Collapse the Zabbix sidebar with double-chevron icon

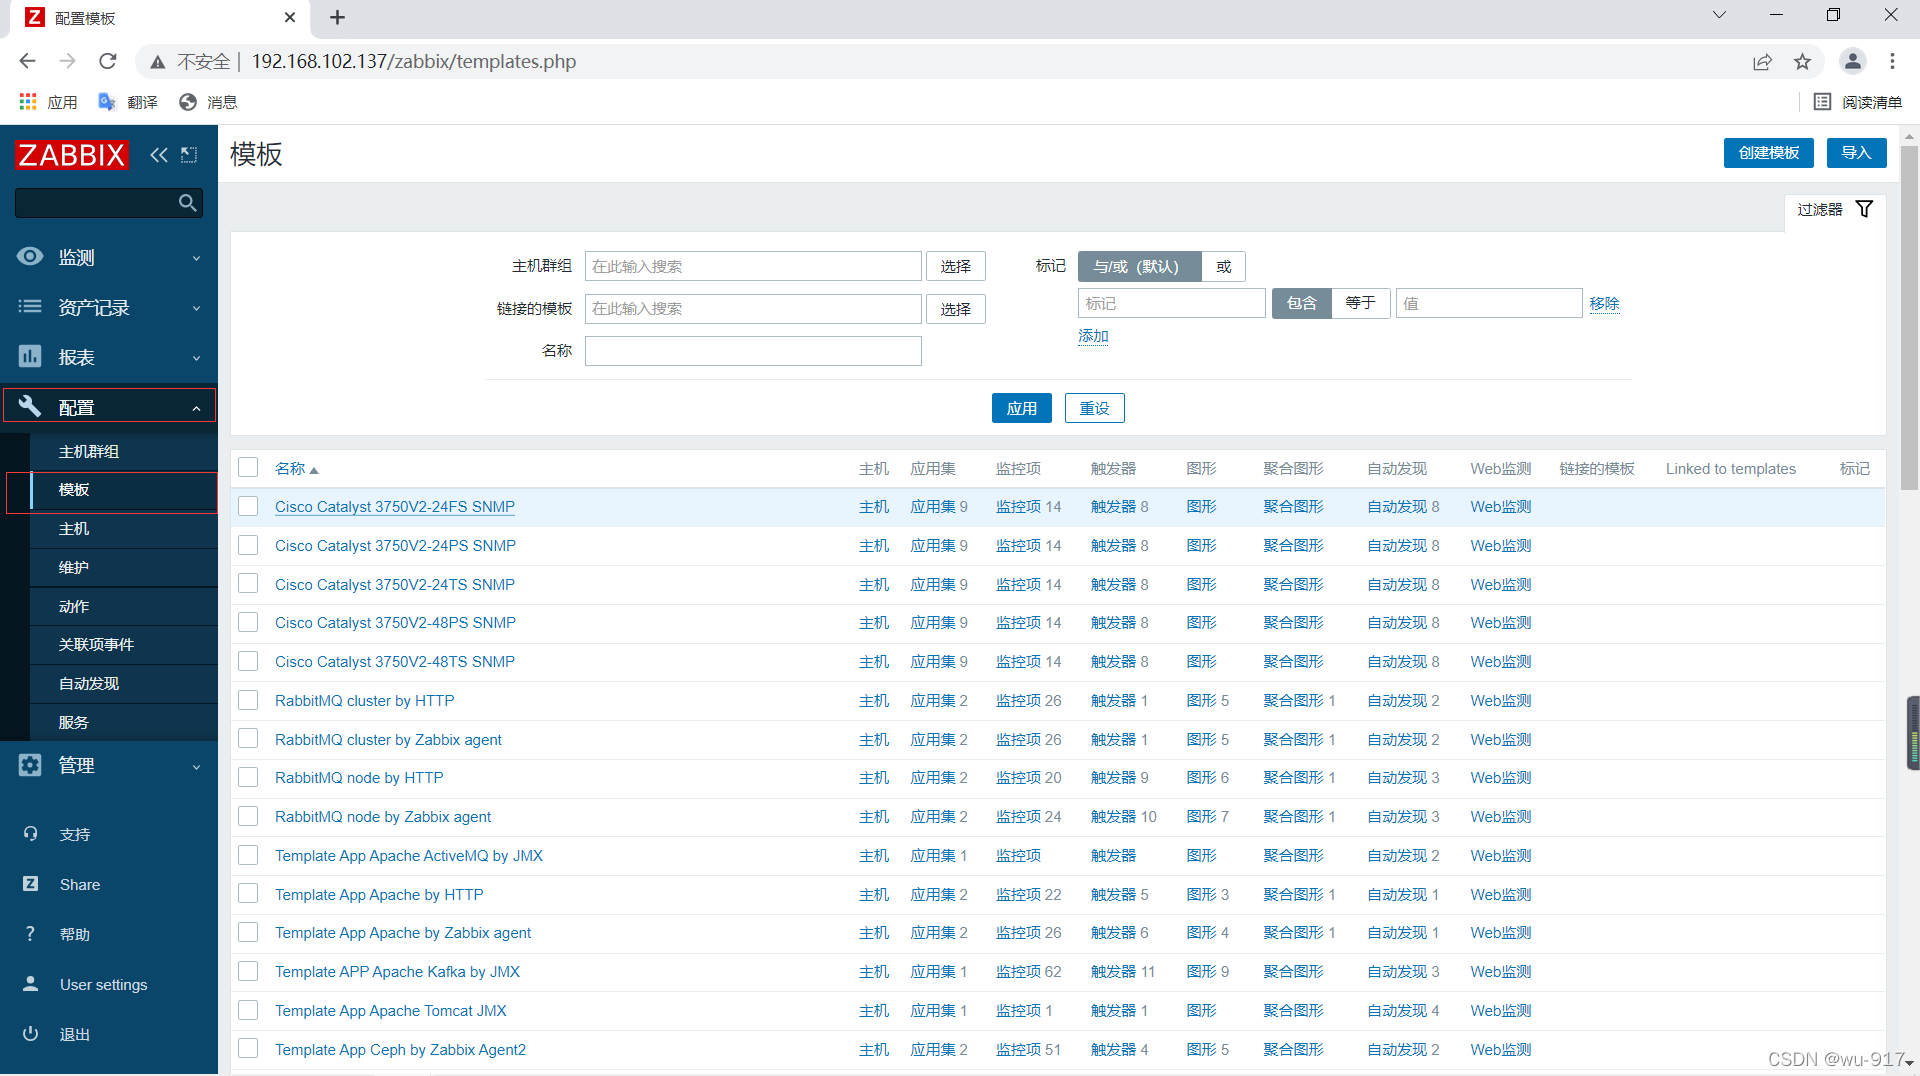(159, 155)
